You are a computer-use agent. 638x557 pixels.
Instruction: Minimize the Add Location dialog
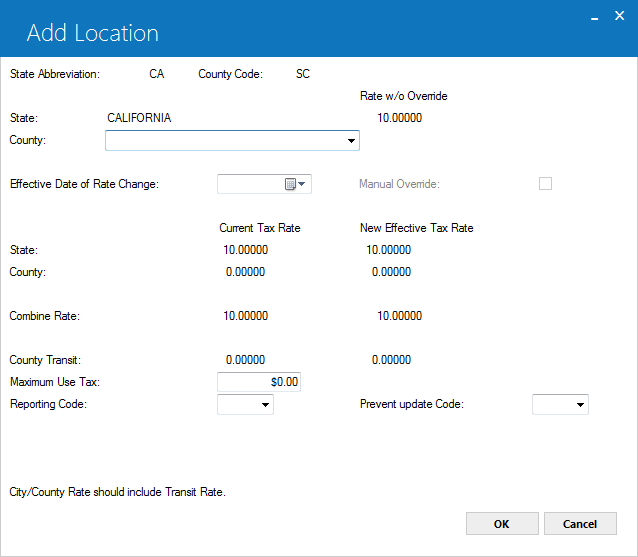[594, 17]
